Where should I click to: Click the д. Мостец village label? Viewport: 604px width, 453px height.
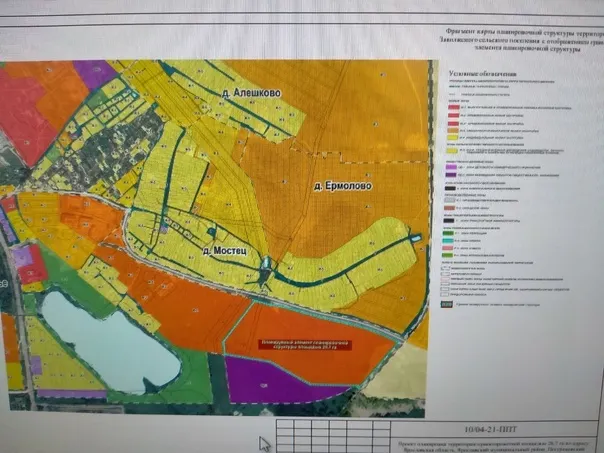225,251
